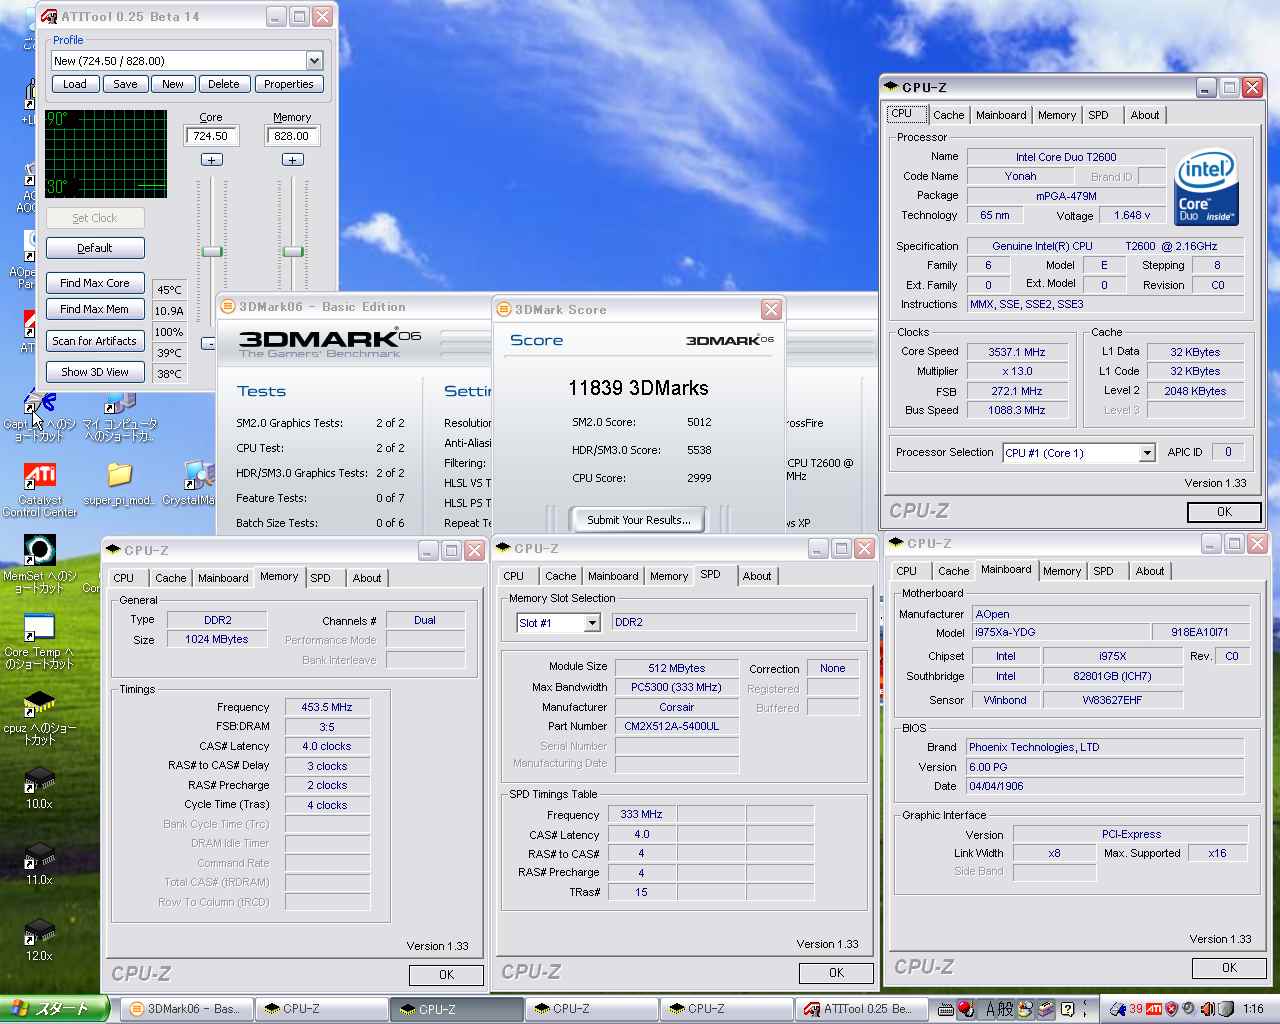Click the ATITool tray icon
Viewport: 1280px width, 1024px height.
(x=1118, y=1009)
